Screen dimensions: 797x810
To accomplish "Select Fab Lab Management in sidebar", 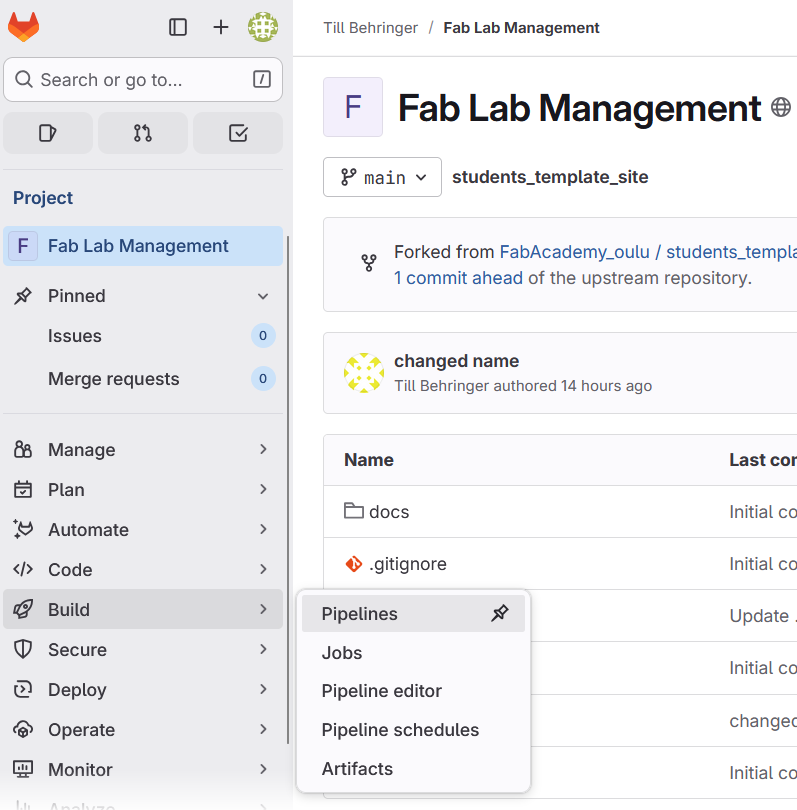I will 143,246.
